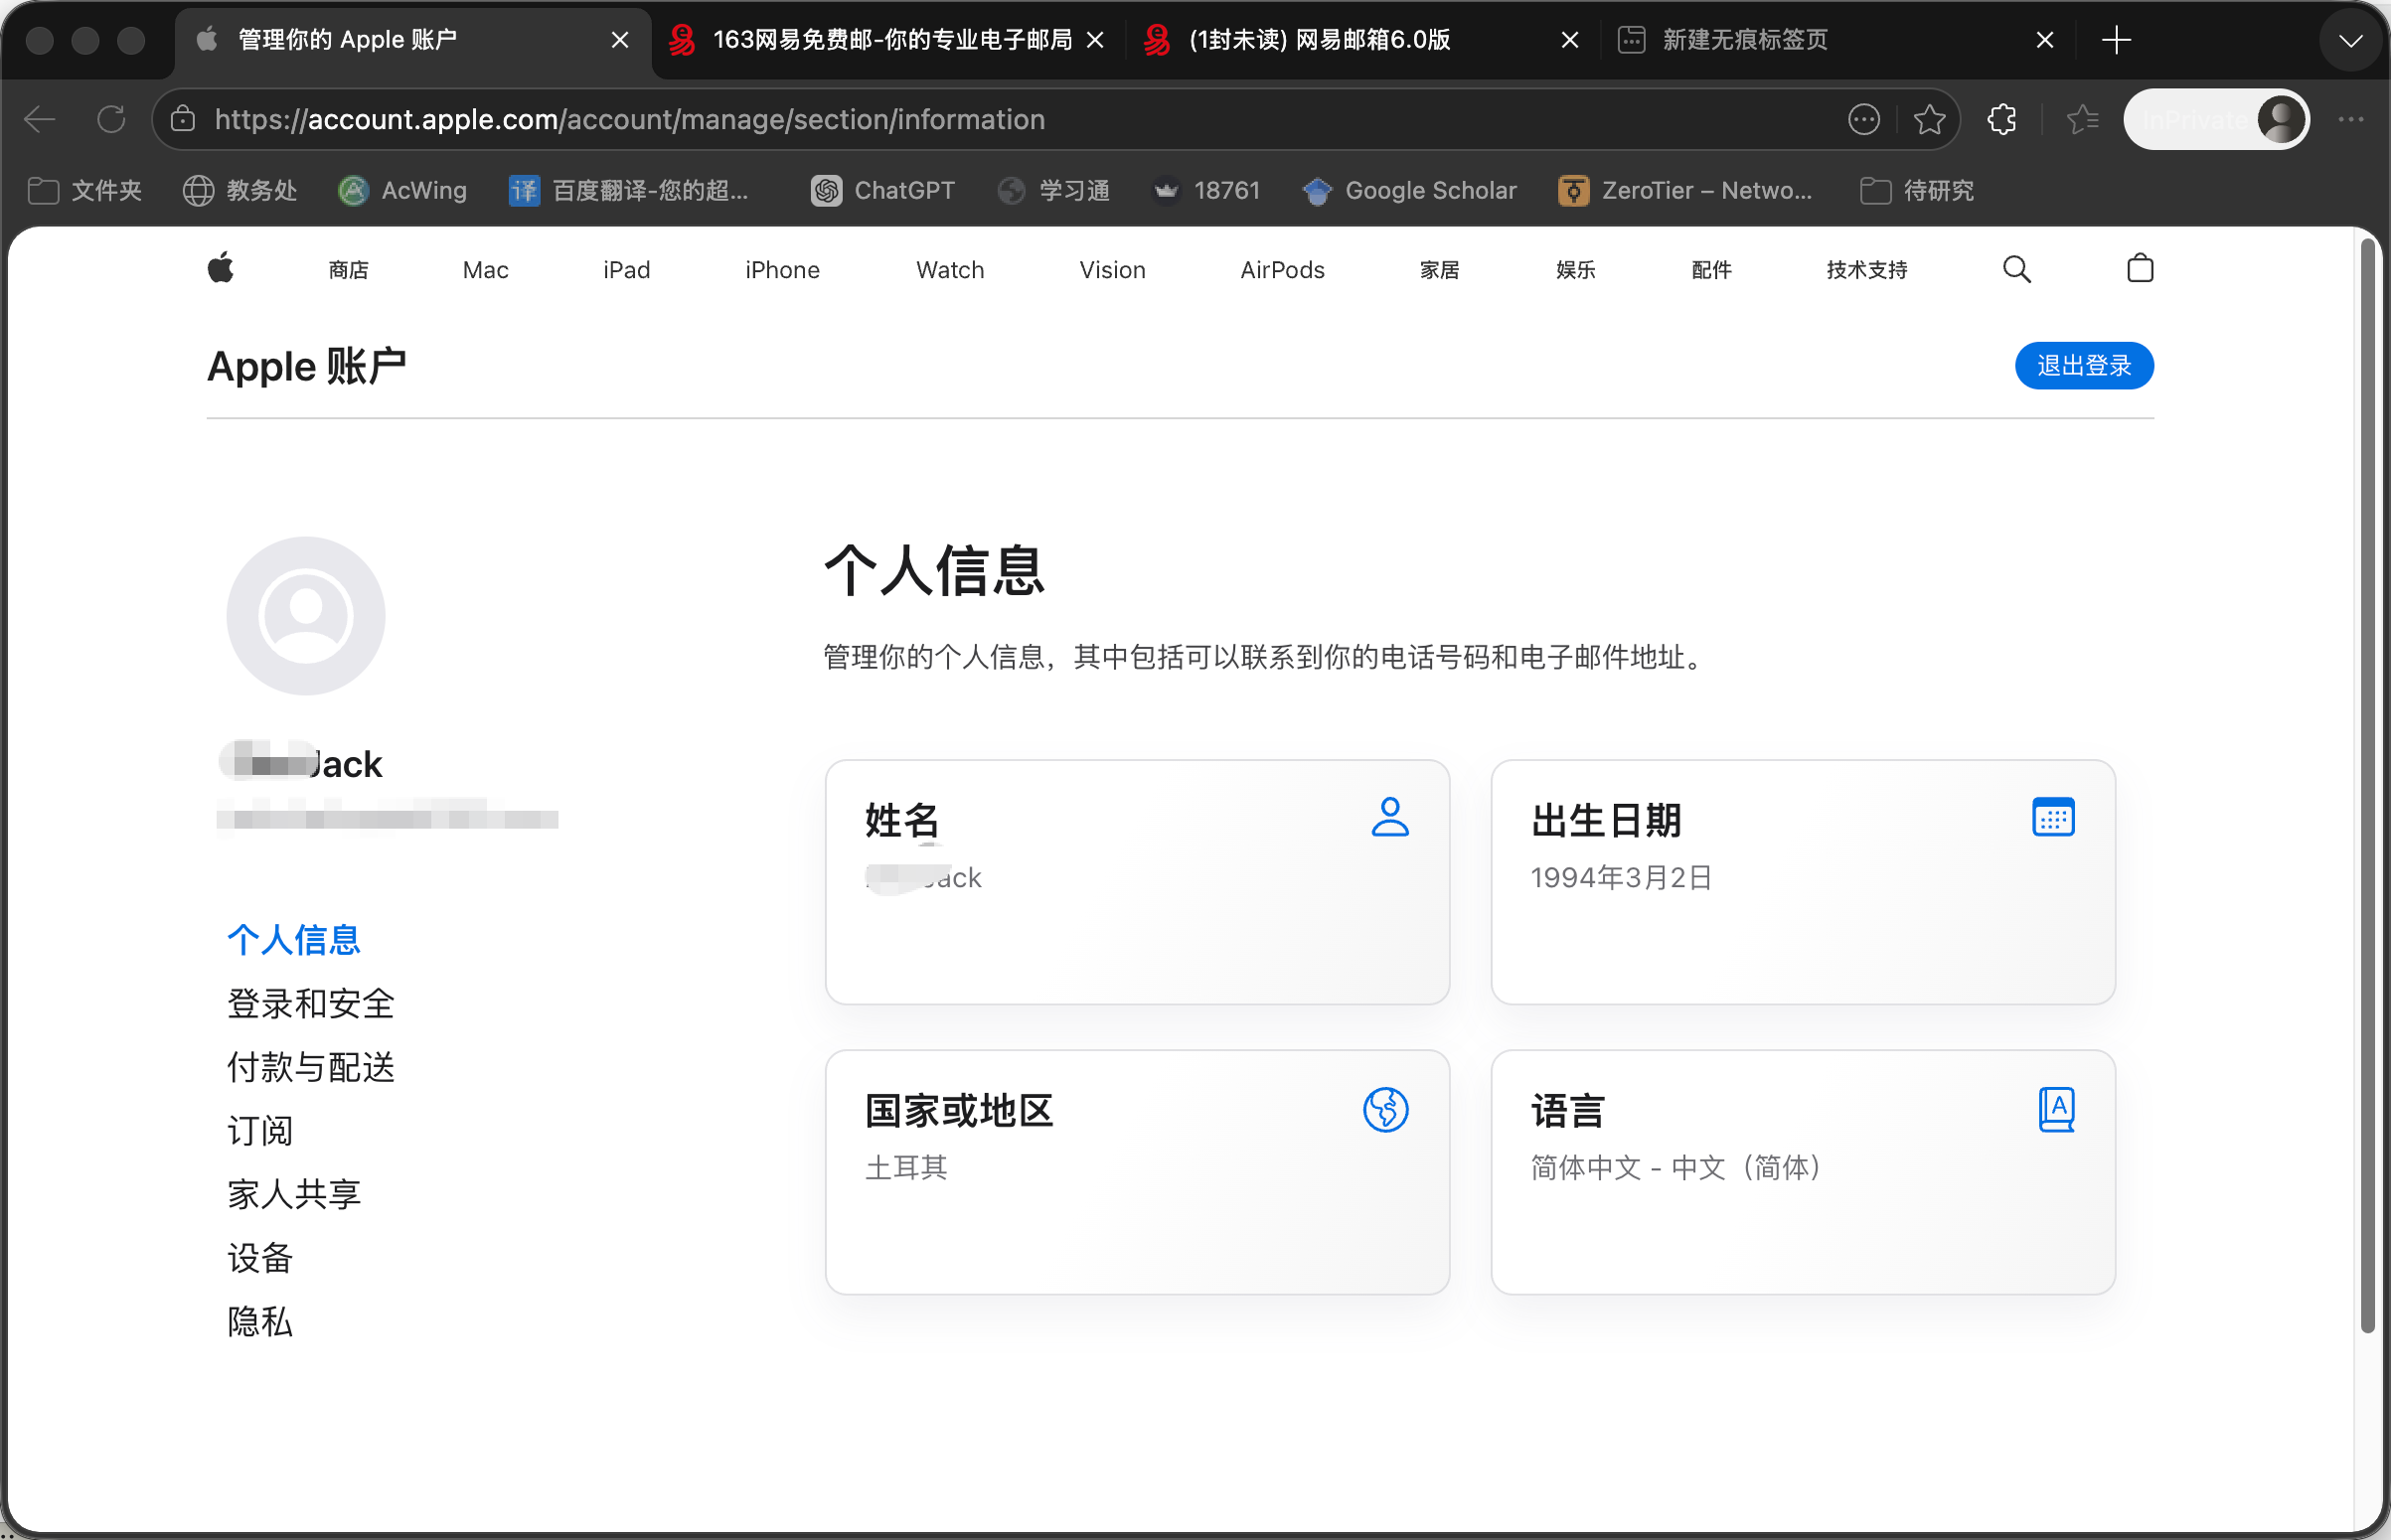Add page to favorites star icon

pos(1929,120)
